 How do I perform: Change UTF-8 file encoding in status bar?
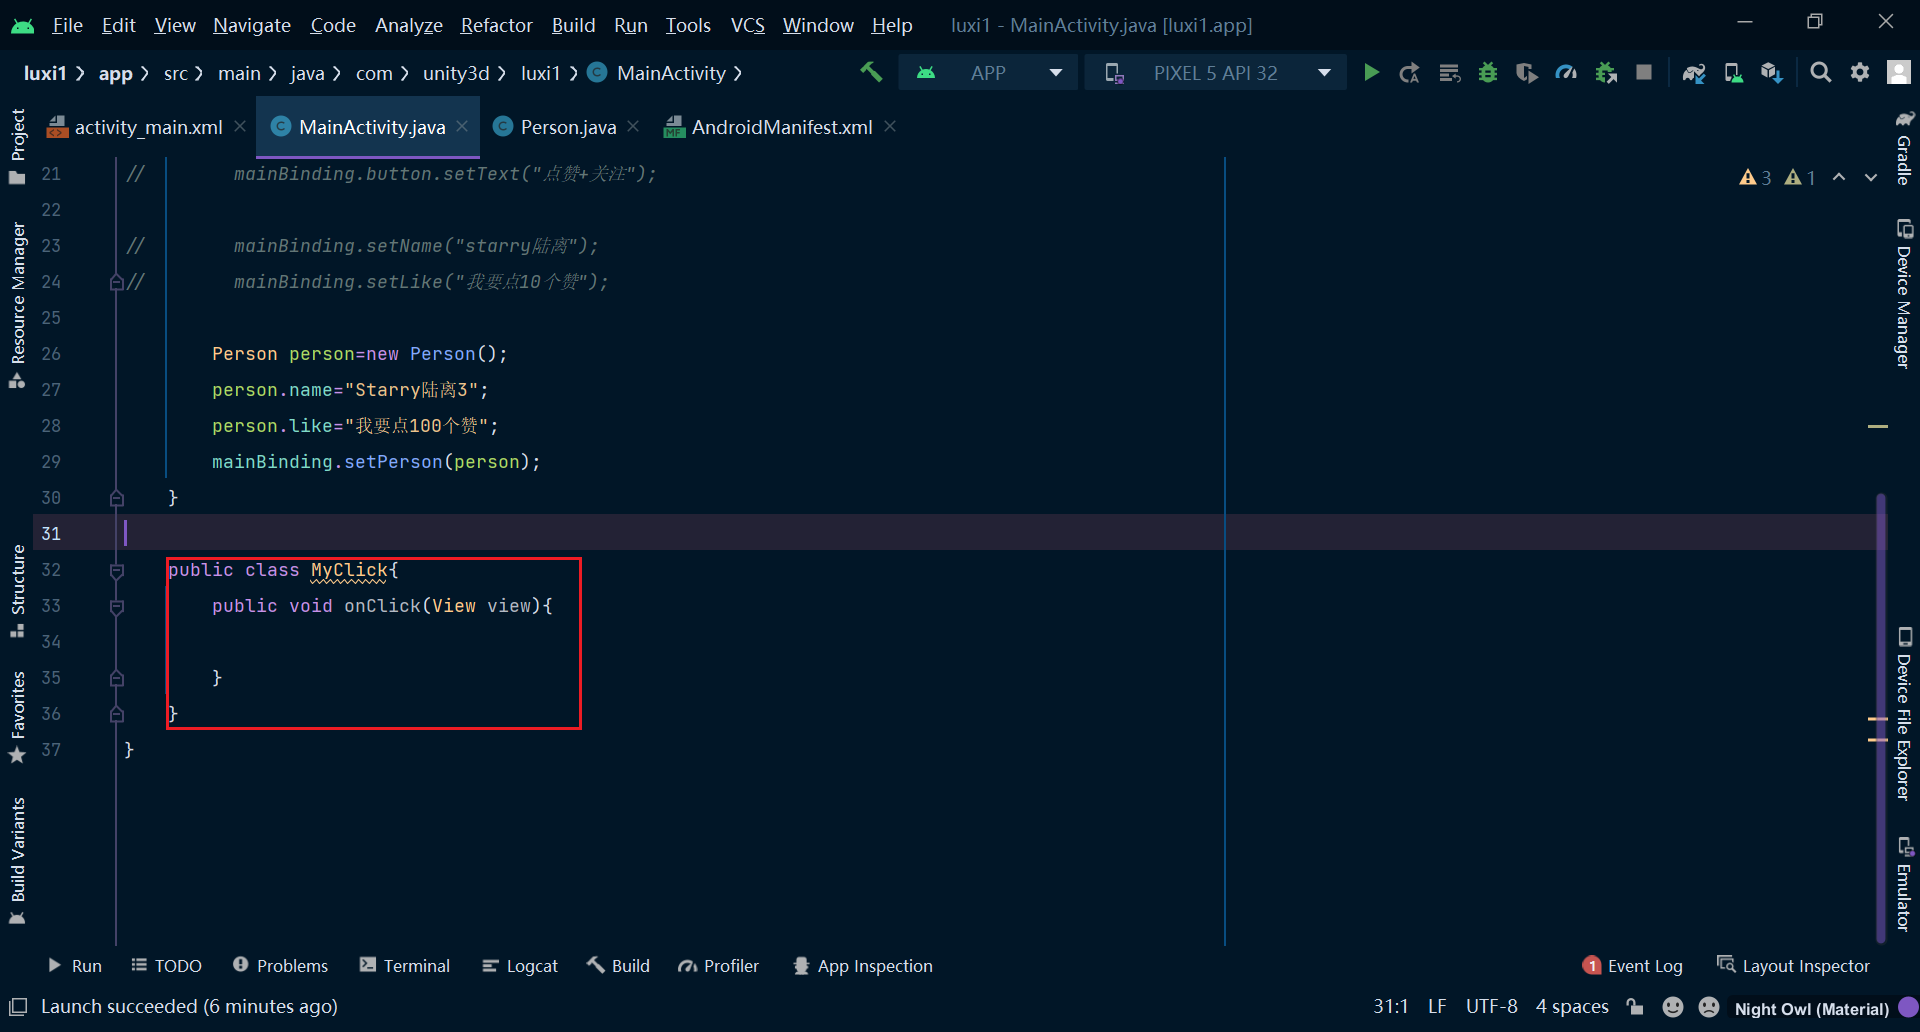coord(1491,1007)
